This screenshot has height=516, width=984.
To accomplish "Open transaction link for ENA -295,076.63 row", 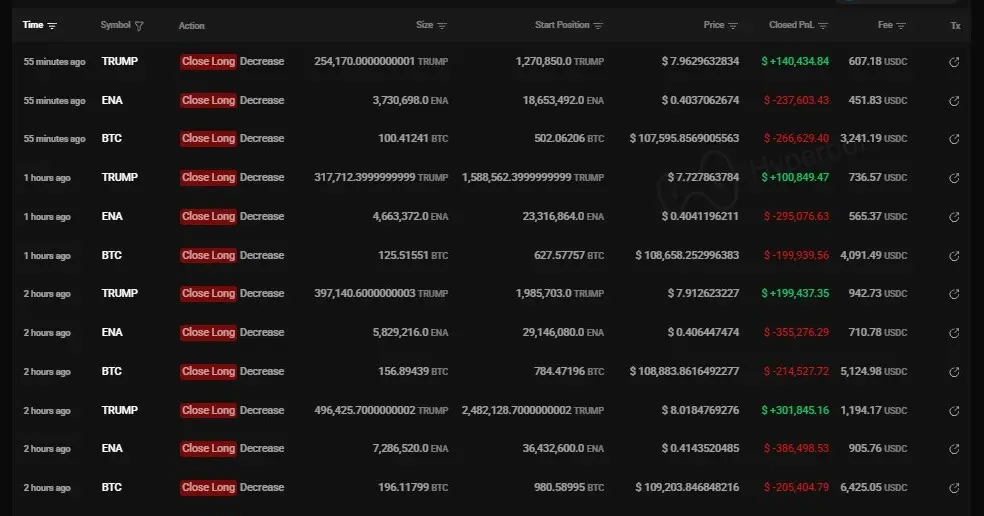I will pyautogui.click(x=954, y=217).
